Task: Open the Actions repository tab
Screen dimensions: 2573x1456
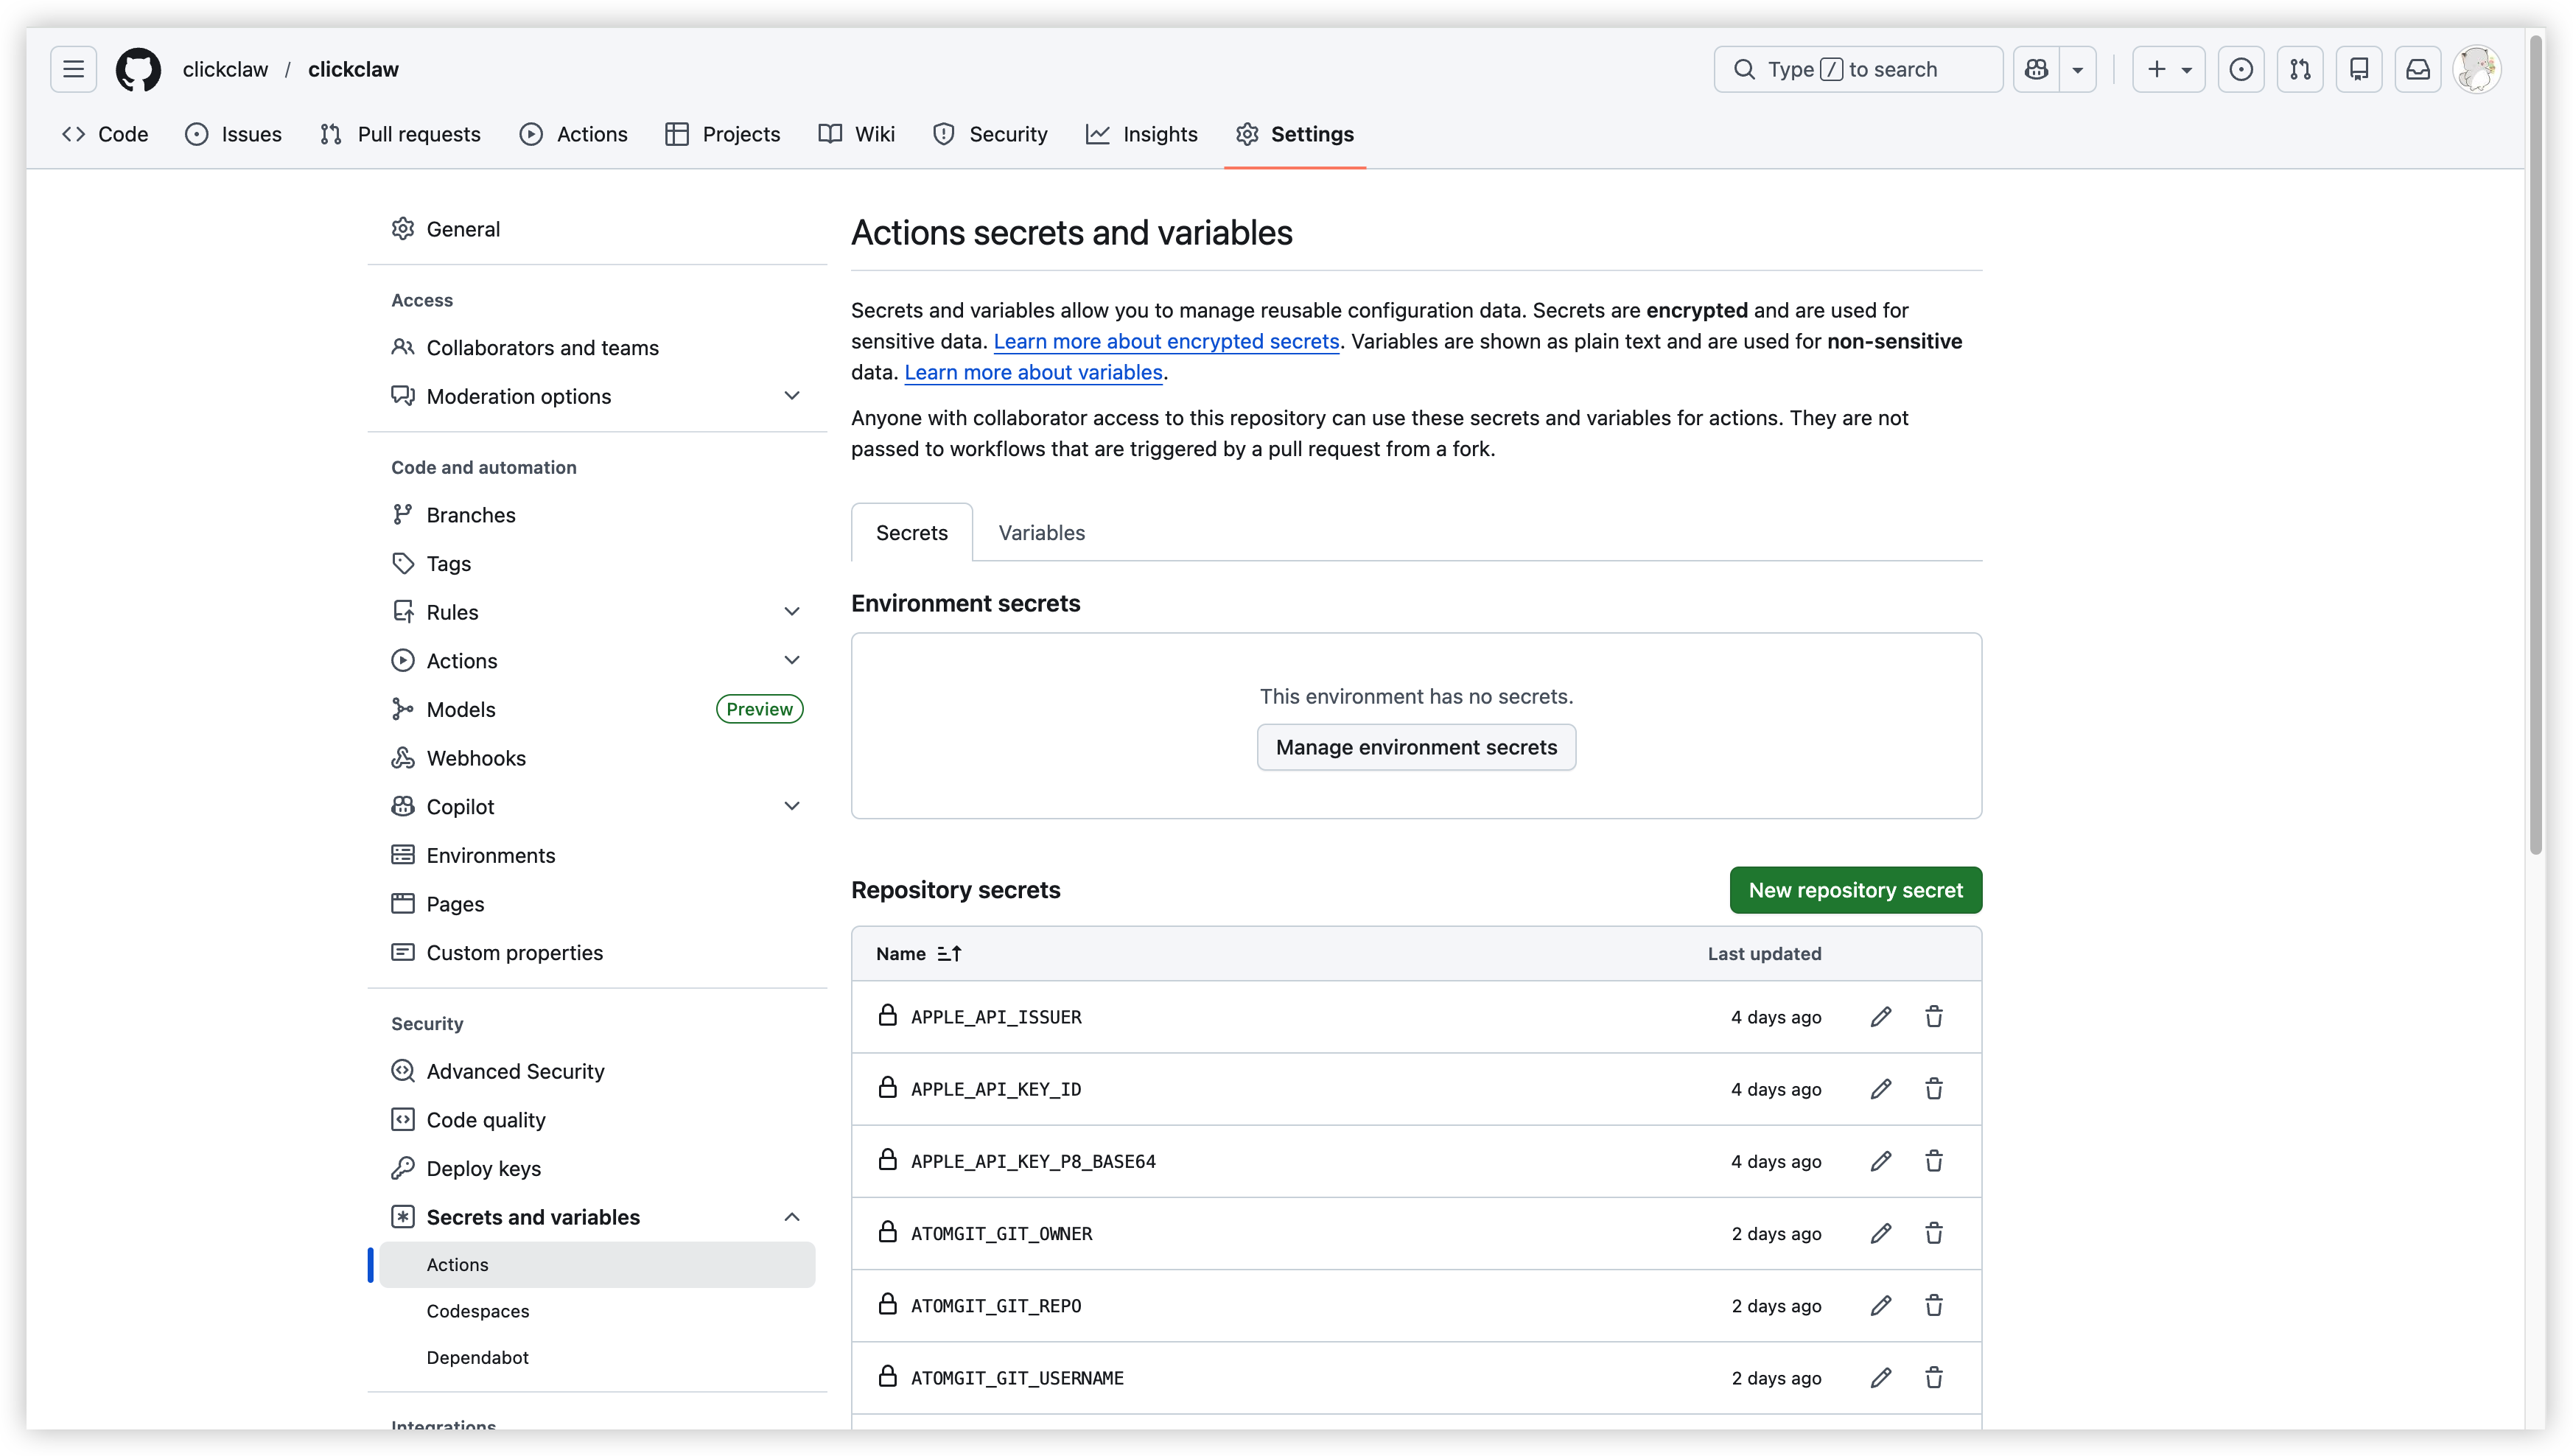Action: tap(573, 134)
